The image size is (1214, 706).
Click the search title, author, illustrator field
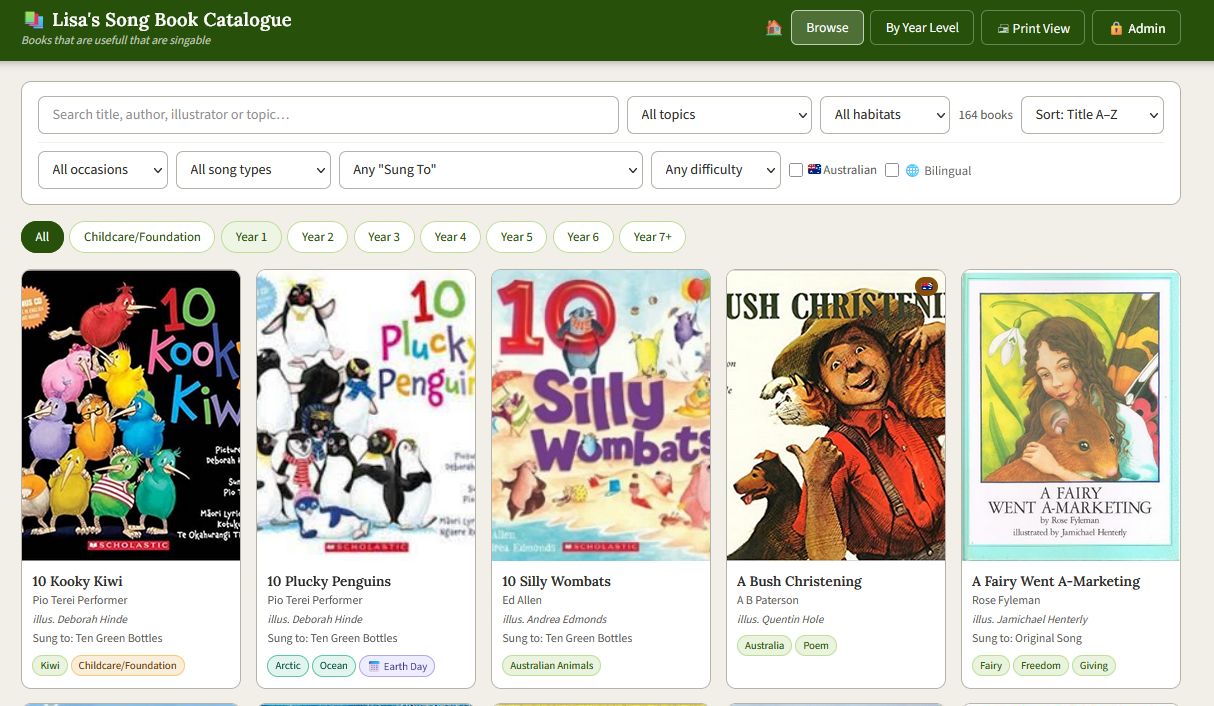click(x=328, y=115)
